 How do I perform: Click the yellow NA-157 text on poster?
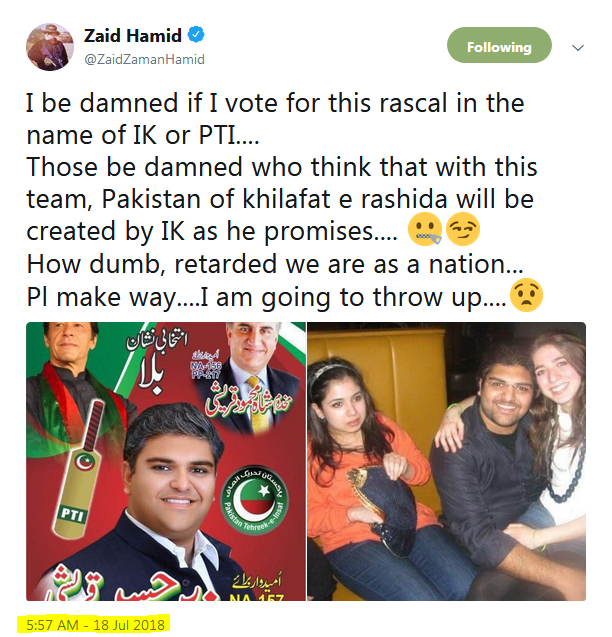[x=256, y=596]
